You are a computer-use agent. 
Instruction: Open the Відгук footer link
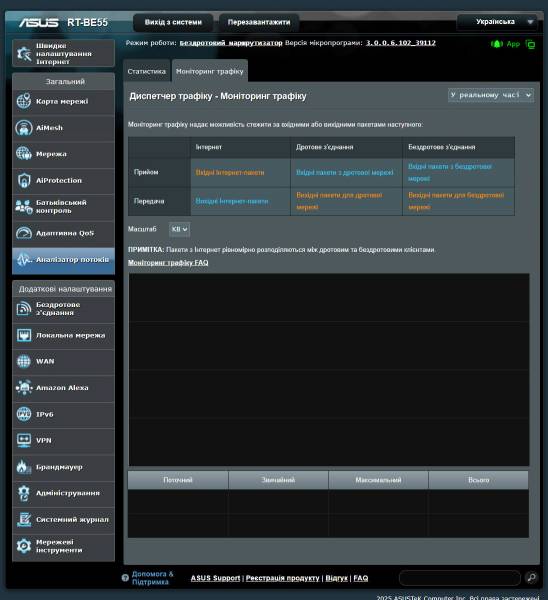(336, 578)
